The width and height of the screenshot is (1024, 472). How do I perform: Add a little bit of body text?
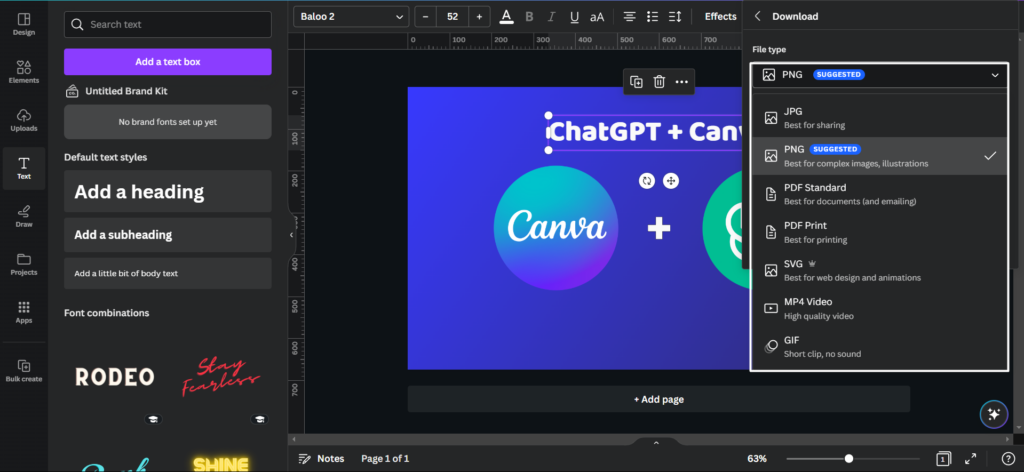point(168,274)
